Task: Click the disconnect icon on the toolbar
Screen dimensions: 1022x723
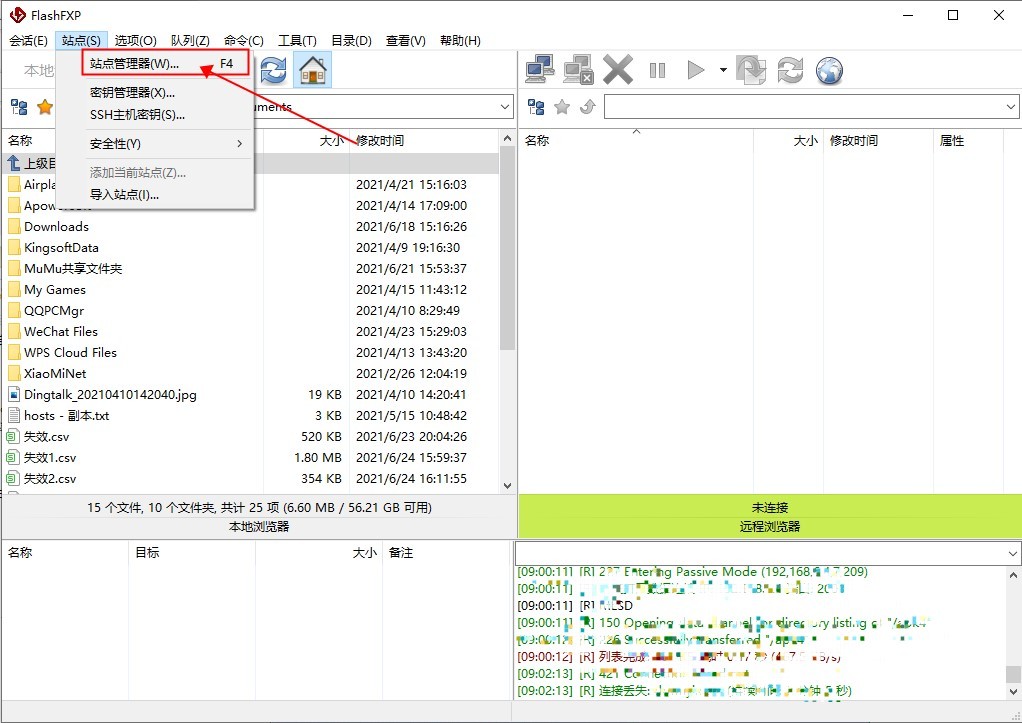Action: 578,70
